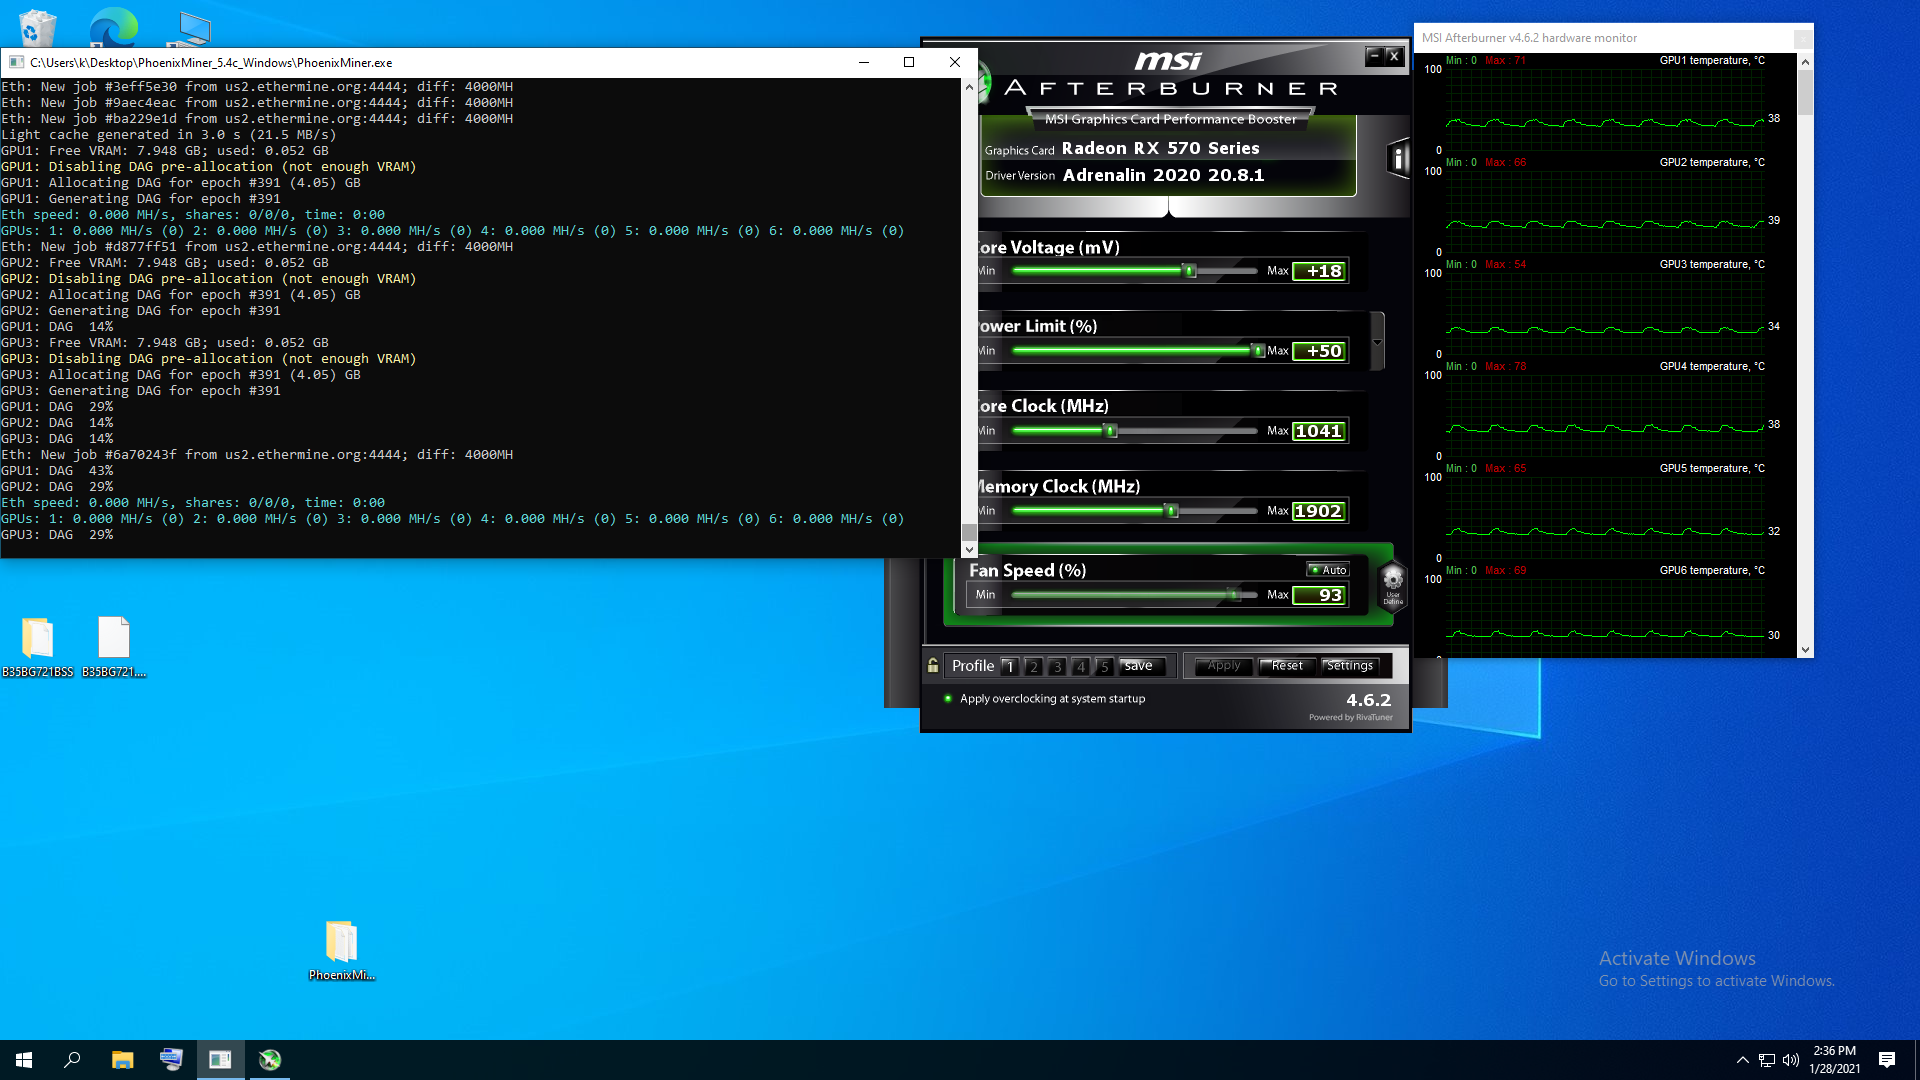Select Afterburner profile slot 5
1920x1080 pixels.
[x=1105, y=666]
